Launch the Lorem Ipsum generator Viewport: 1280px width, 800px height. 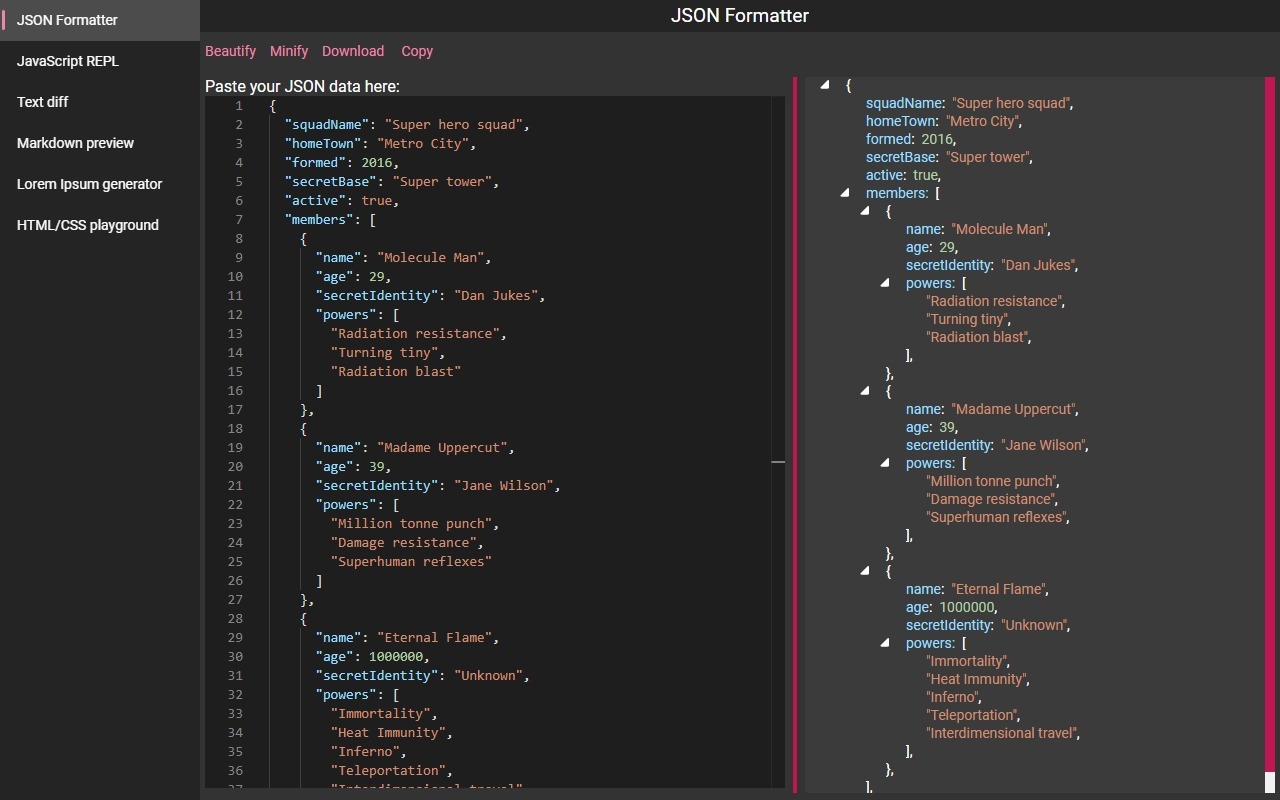[89, 184]
